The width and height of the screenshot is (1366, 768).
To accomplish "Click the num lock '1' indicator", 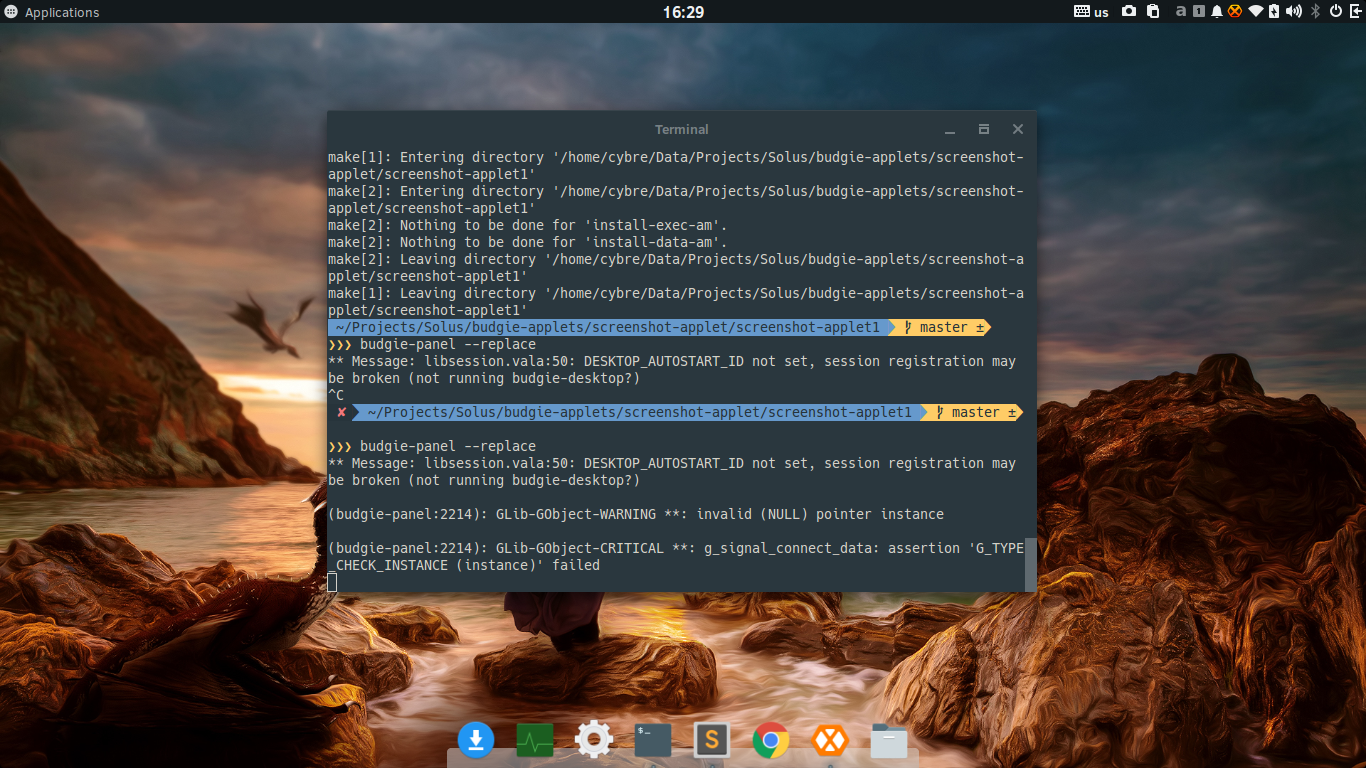I will pos(1199,12).
